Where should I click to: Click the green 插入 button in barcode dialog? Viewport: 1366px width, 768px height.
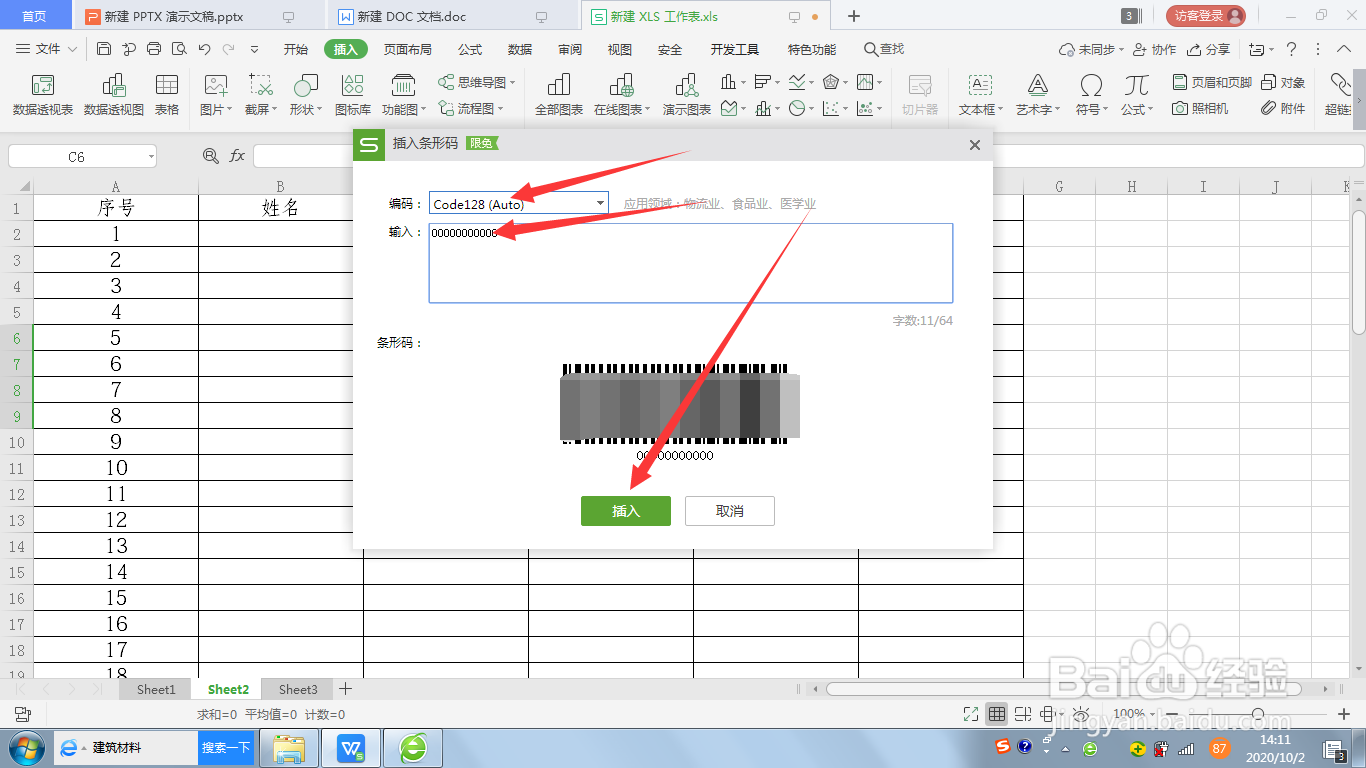tap(626, 511)
